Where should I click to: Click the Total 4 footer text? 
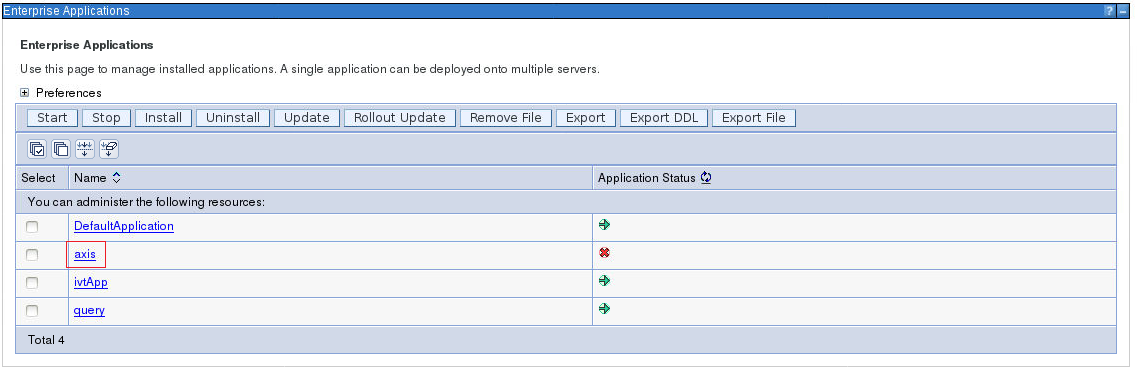(x=46, y=340)
